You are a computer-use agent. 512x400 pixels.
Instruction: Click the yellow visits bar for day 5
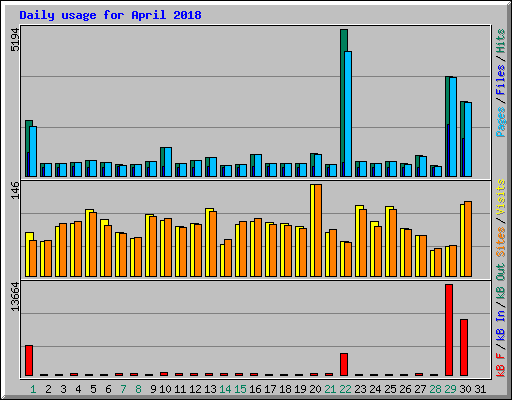(x=87, y=243)
